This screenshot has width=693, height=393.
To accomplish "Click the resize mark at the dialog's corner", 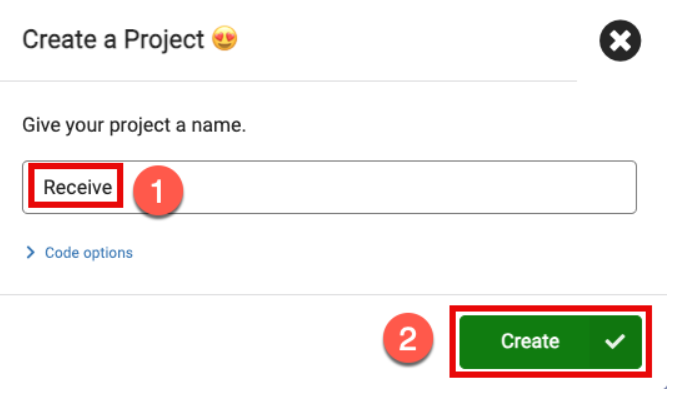I will coord(665,387).
